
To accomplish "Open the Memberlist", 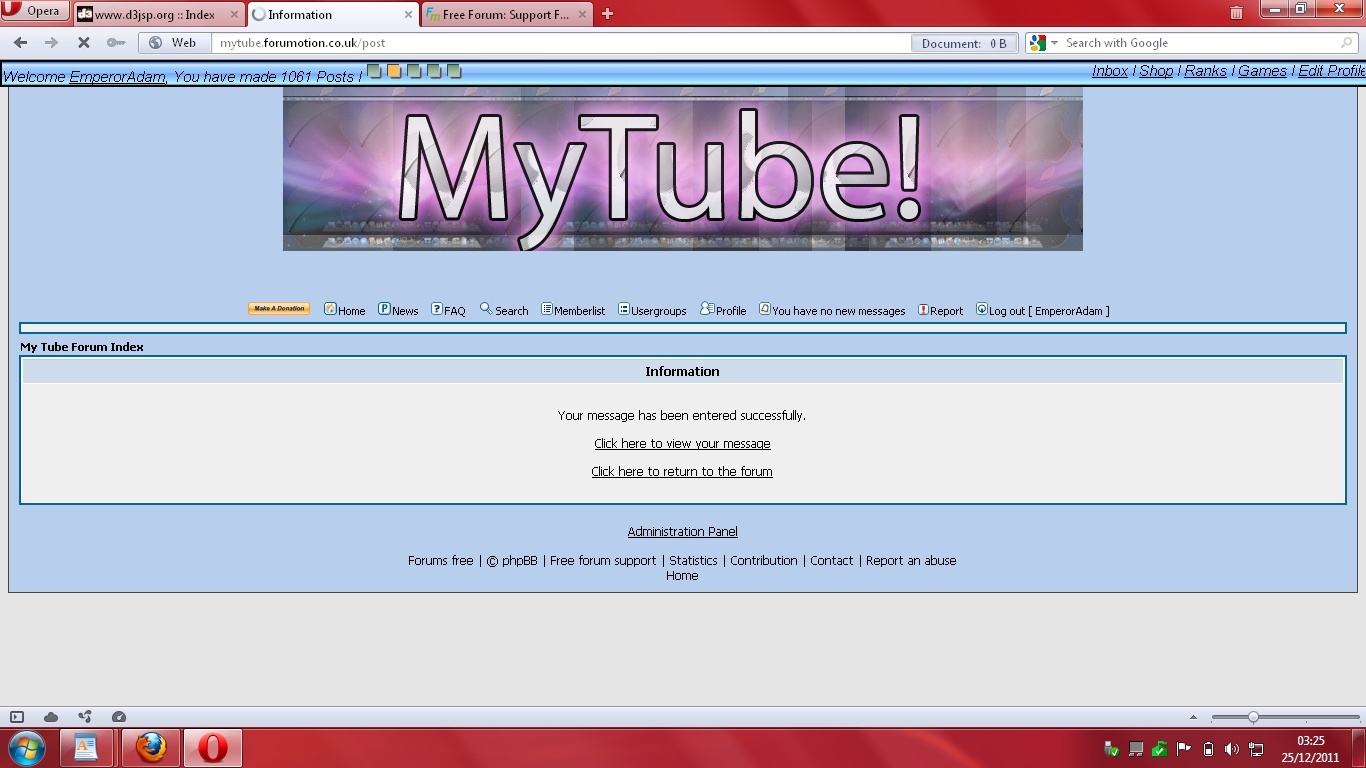I will [579, 311].
